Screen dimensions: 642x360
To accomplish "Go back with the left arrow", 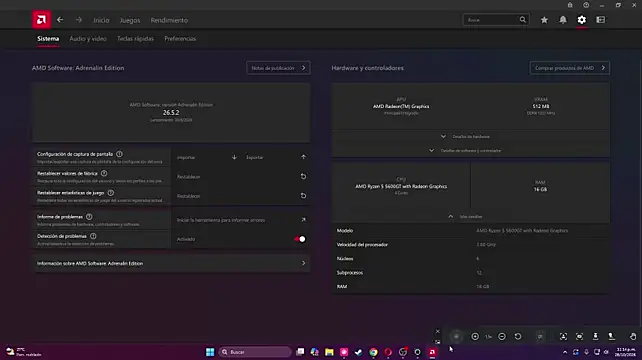I will [x=60, y=20].
